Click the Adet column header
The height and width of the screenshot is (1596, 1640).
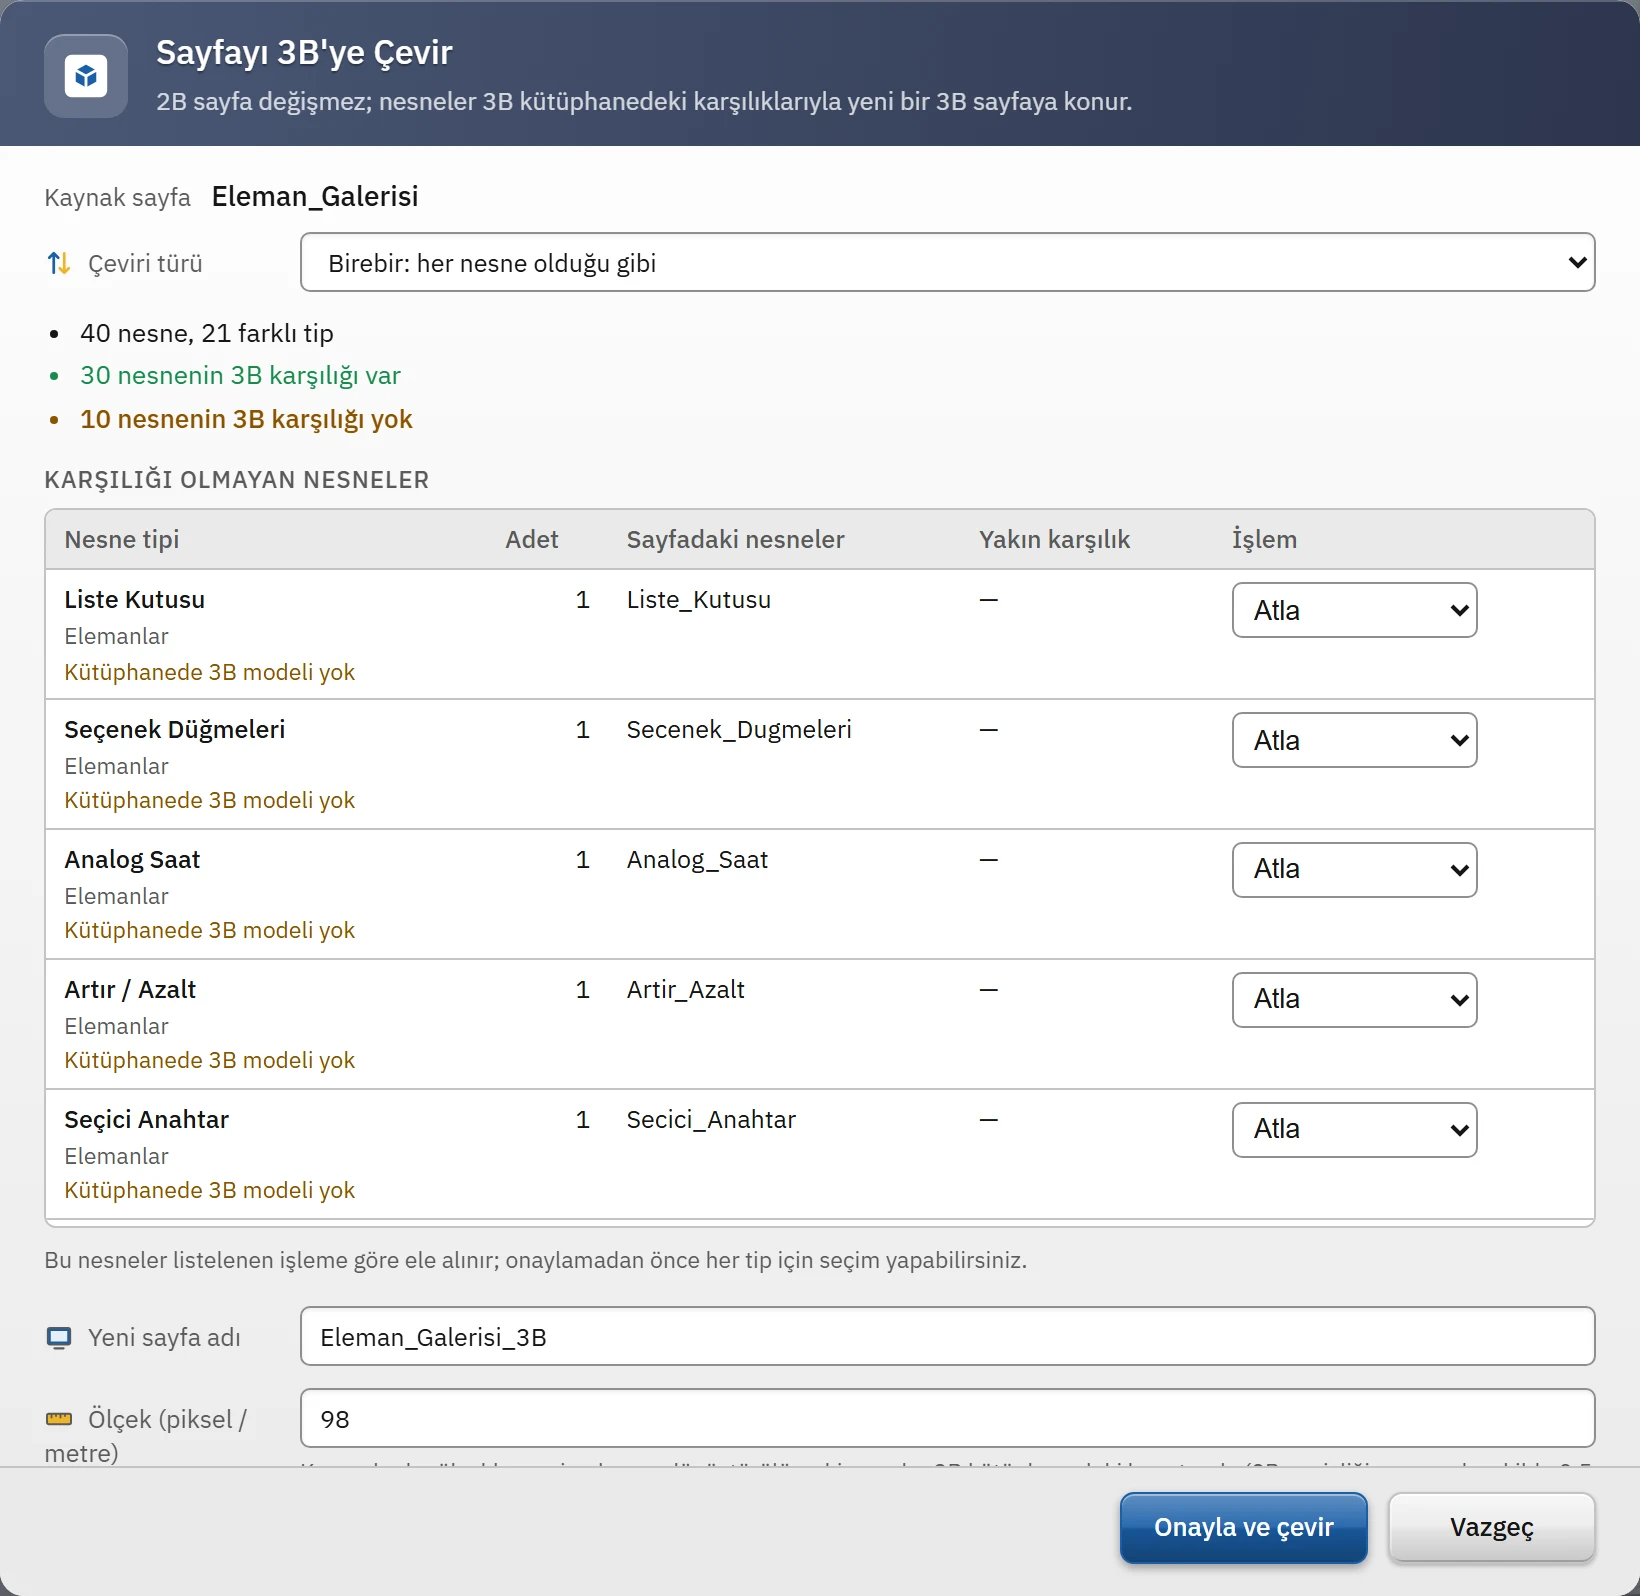click(x=532, y=540)
